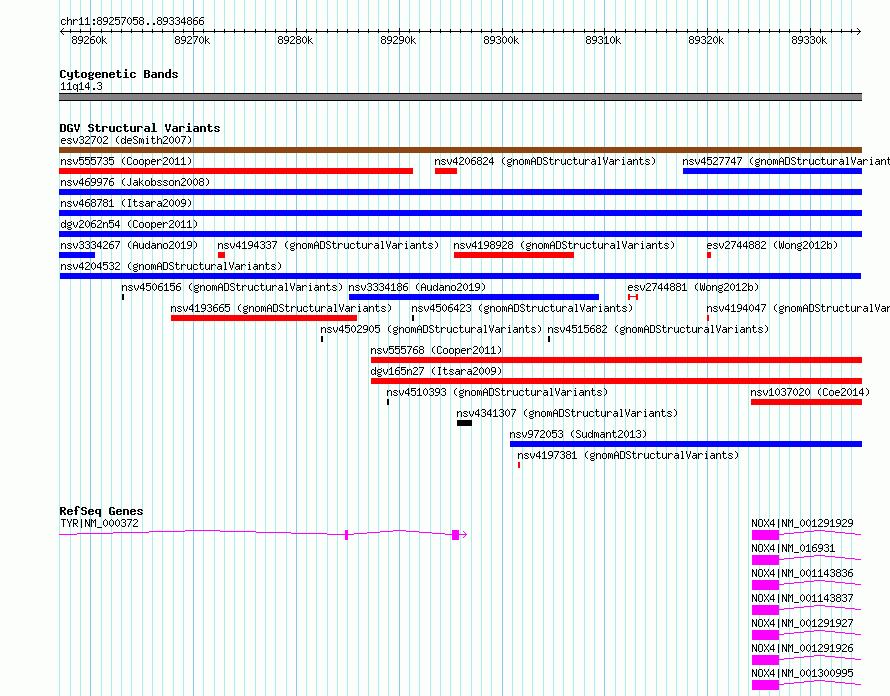
Task: Open nsv4502905 gnomAD variant label
Action: click(x=431, y=329)
